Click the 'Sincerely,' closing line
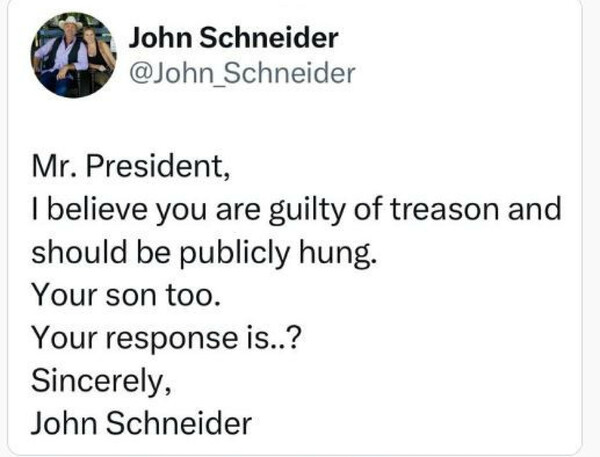 tap(101, 382)
